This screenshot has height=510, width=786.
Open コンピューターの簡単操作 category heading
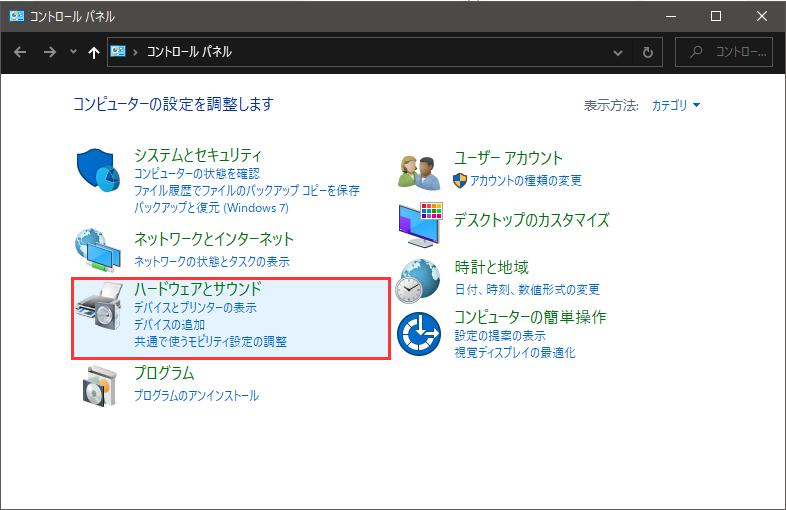(530, 317)
